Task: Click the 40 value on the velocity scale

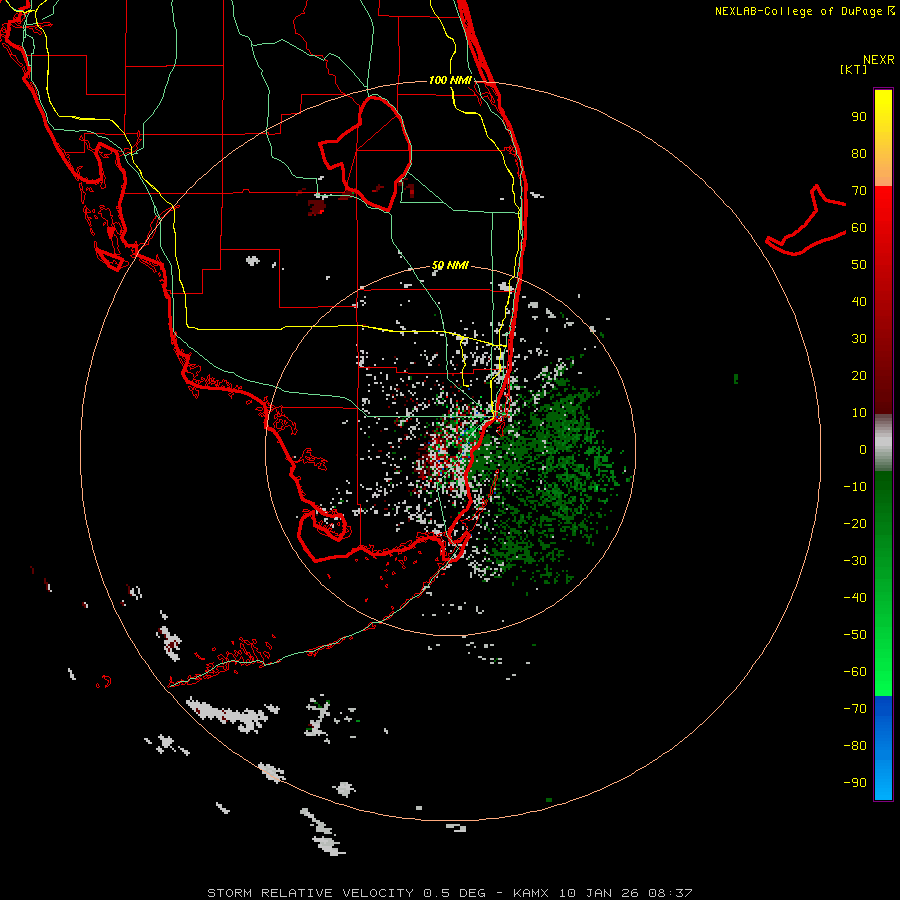Action: point(859,301)
